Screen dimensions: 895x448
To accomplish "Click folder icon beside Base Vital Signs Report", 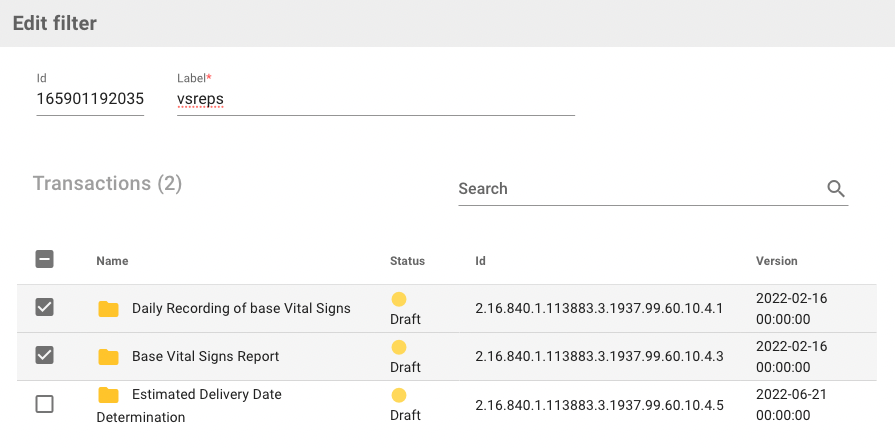I will [x=108, y=357].
